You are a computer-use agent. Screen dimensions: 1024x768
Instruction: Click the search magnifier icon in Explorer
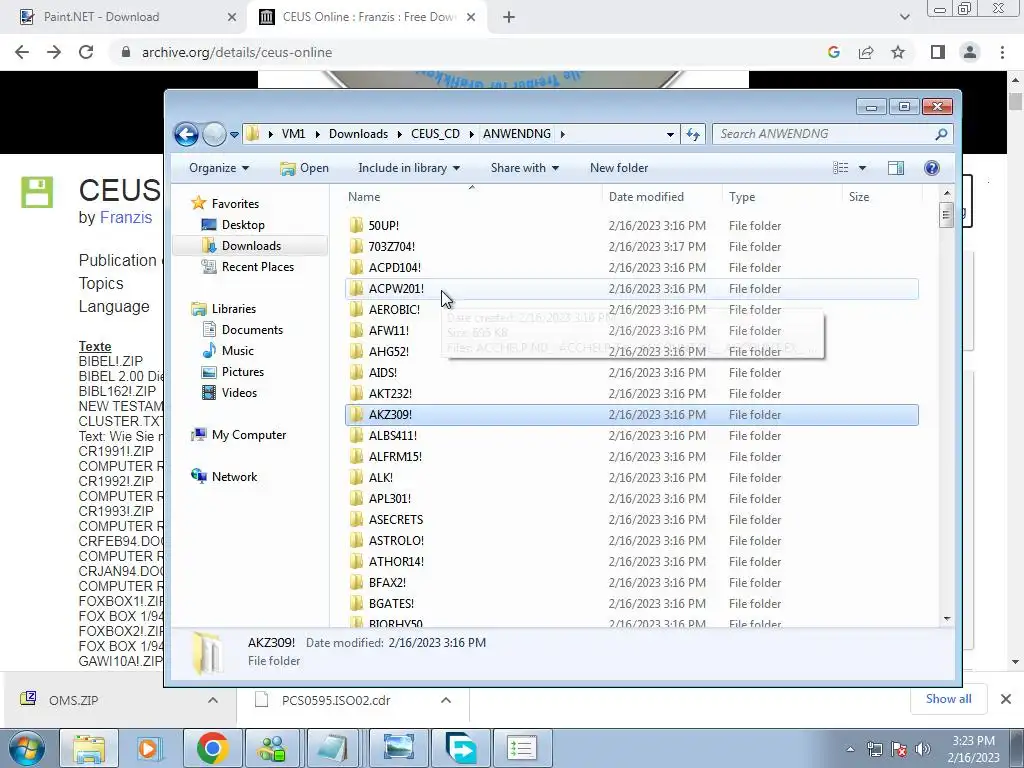(941, 134)
